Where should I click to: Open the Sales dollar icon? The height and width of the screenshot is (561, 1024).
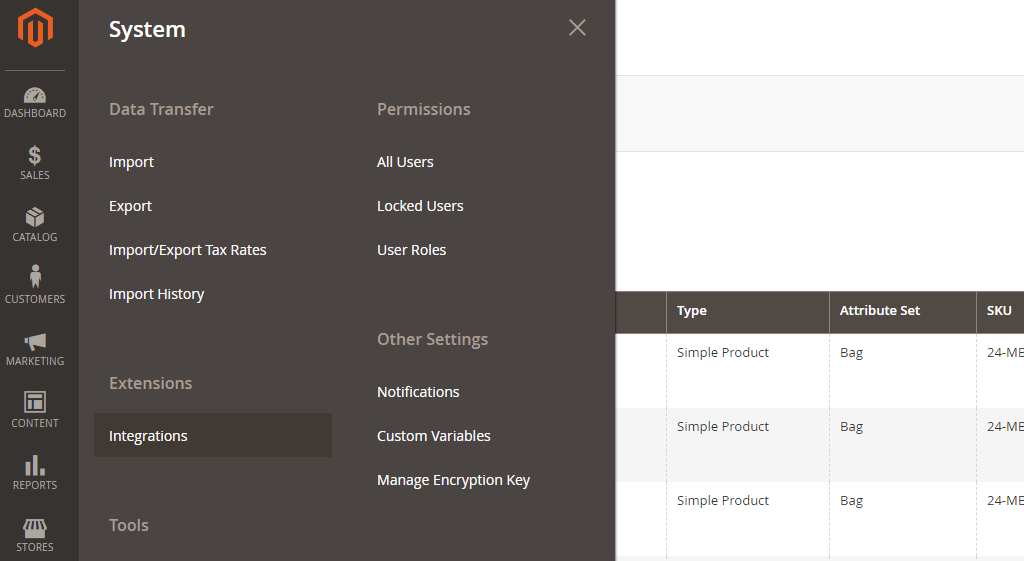coord(35,156)
